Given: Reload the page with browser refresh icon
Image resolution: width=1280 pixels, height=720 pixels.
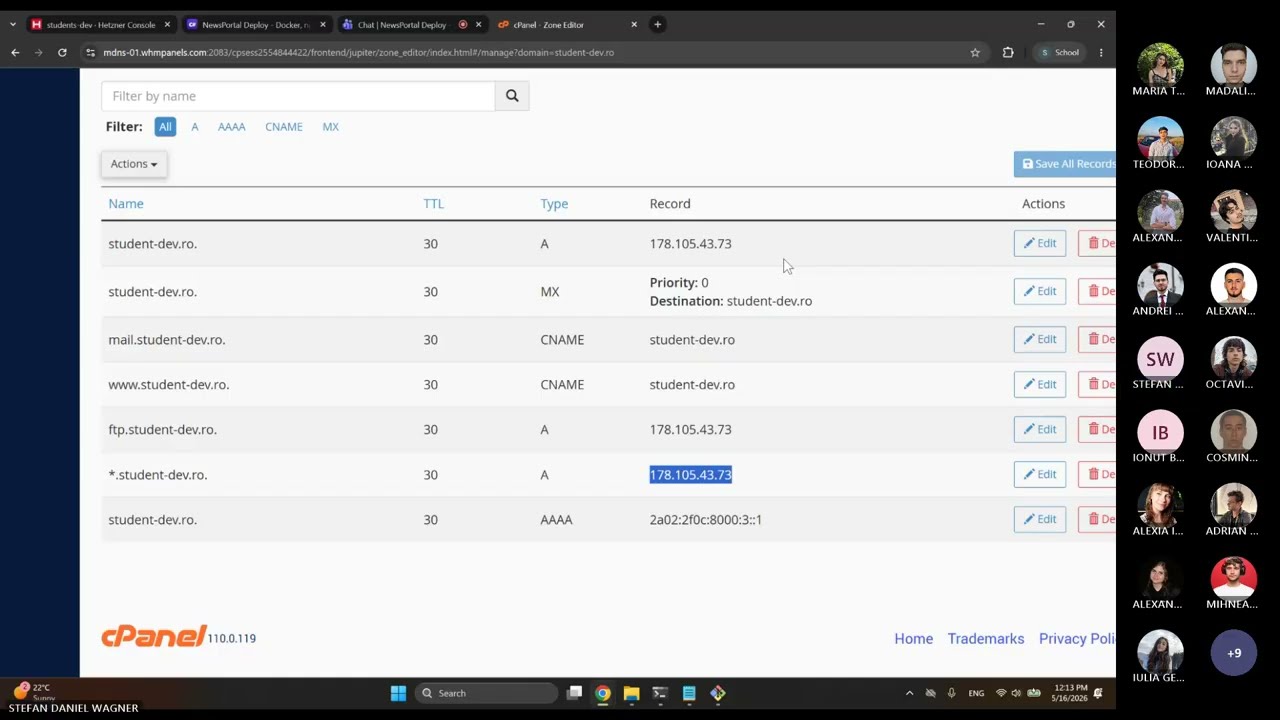Looking at the screenshot, I should 62,52.
